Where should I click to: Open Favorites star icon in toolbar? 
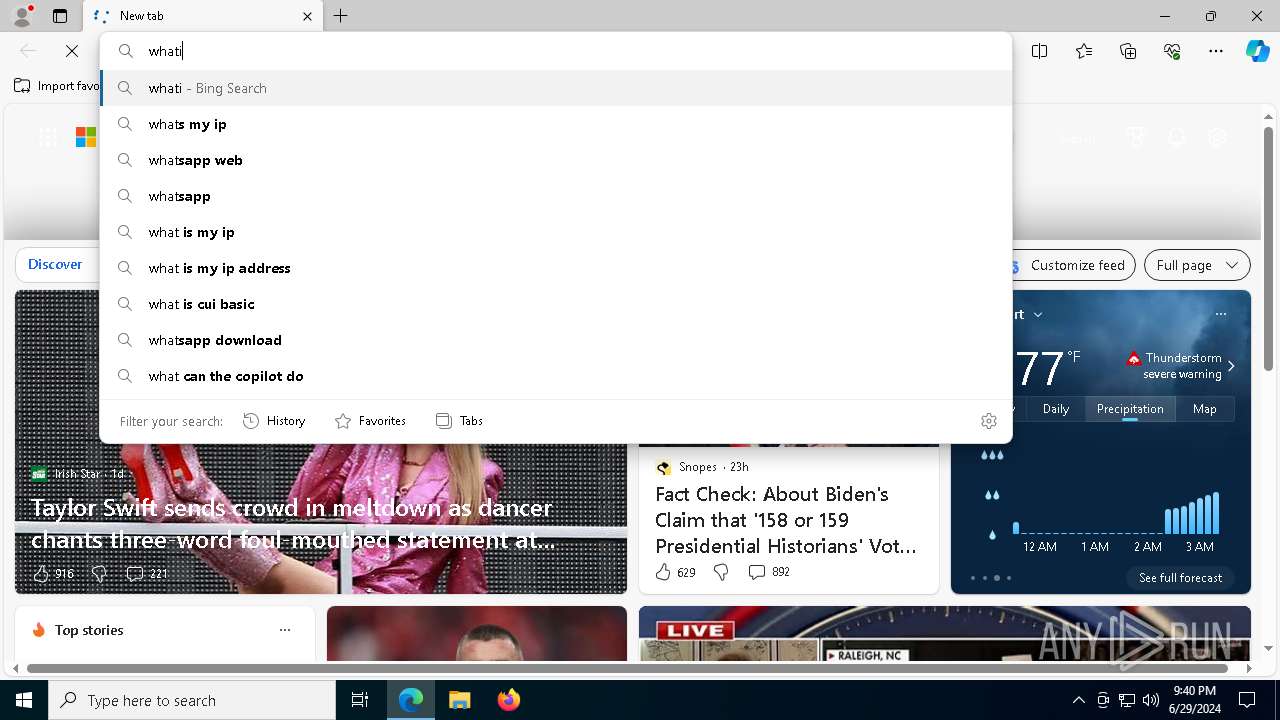pos(1084,51)
